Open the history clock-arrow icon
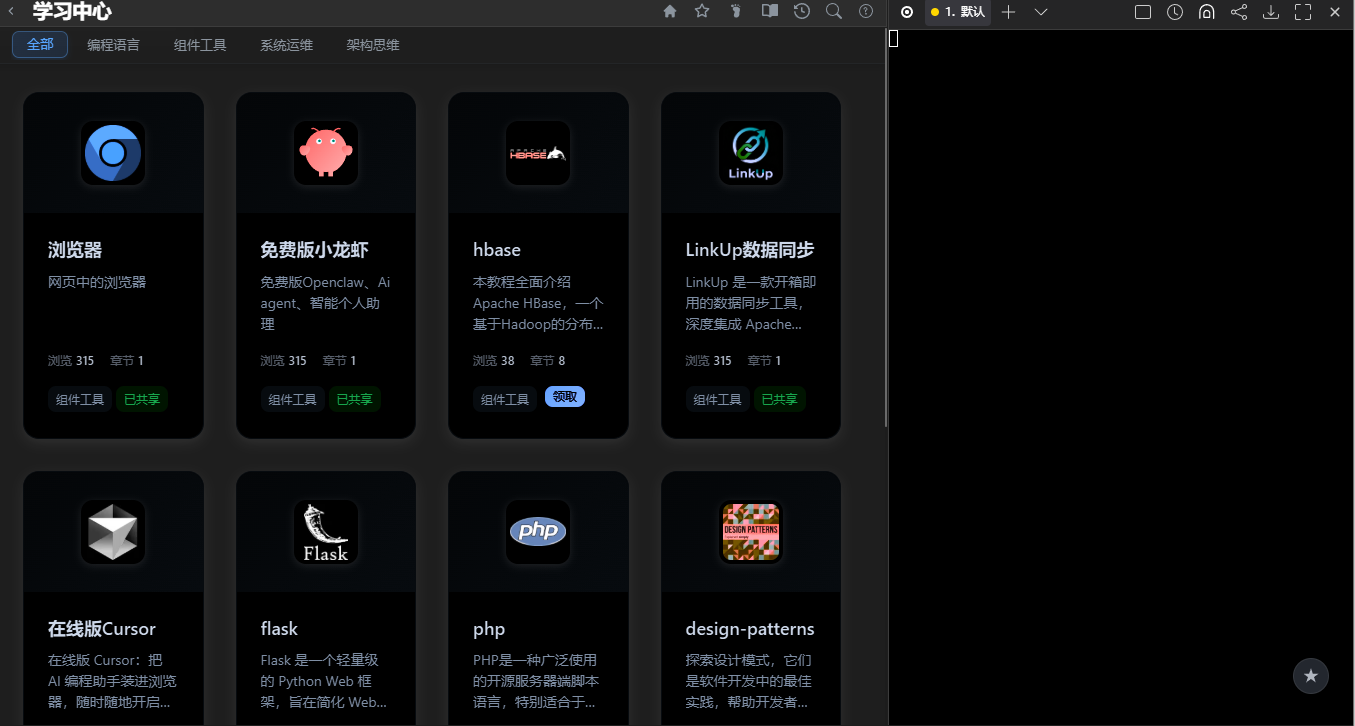 [802, 11]
